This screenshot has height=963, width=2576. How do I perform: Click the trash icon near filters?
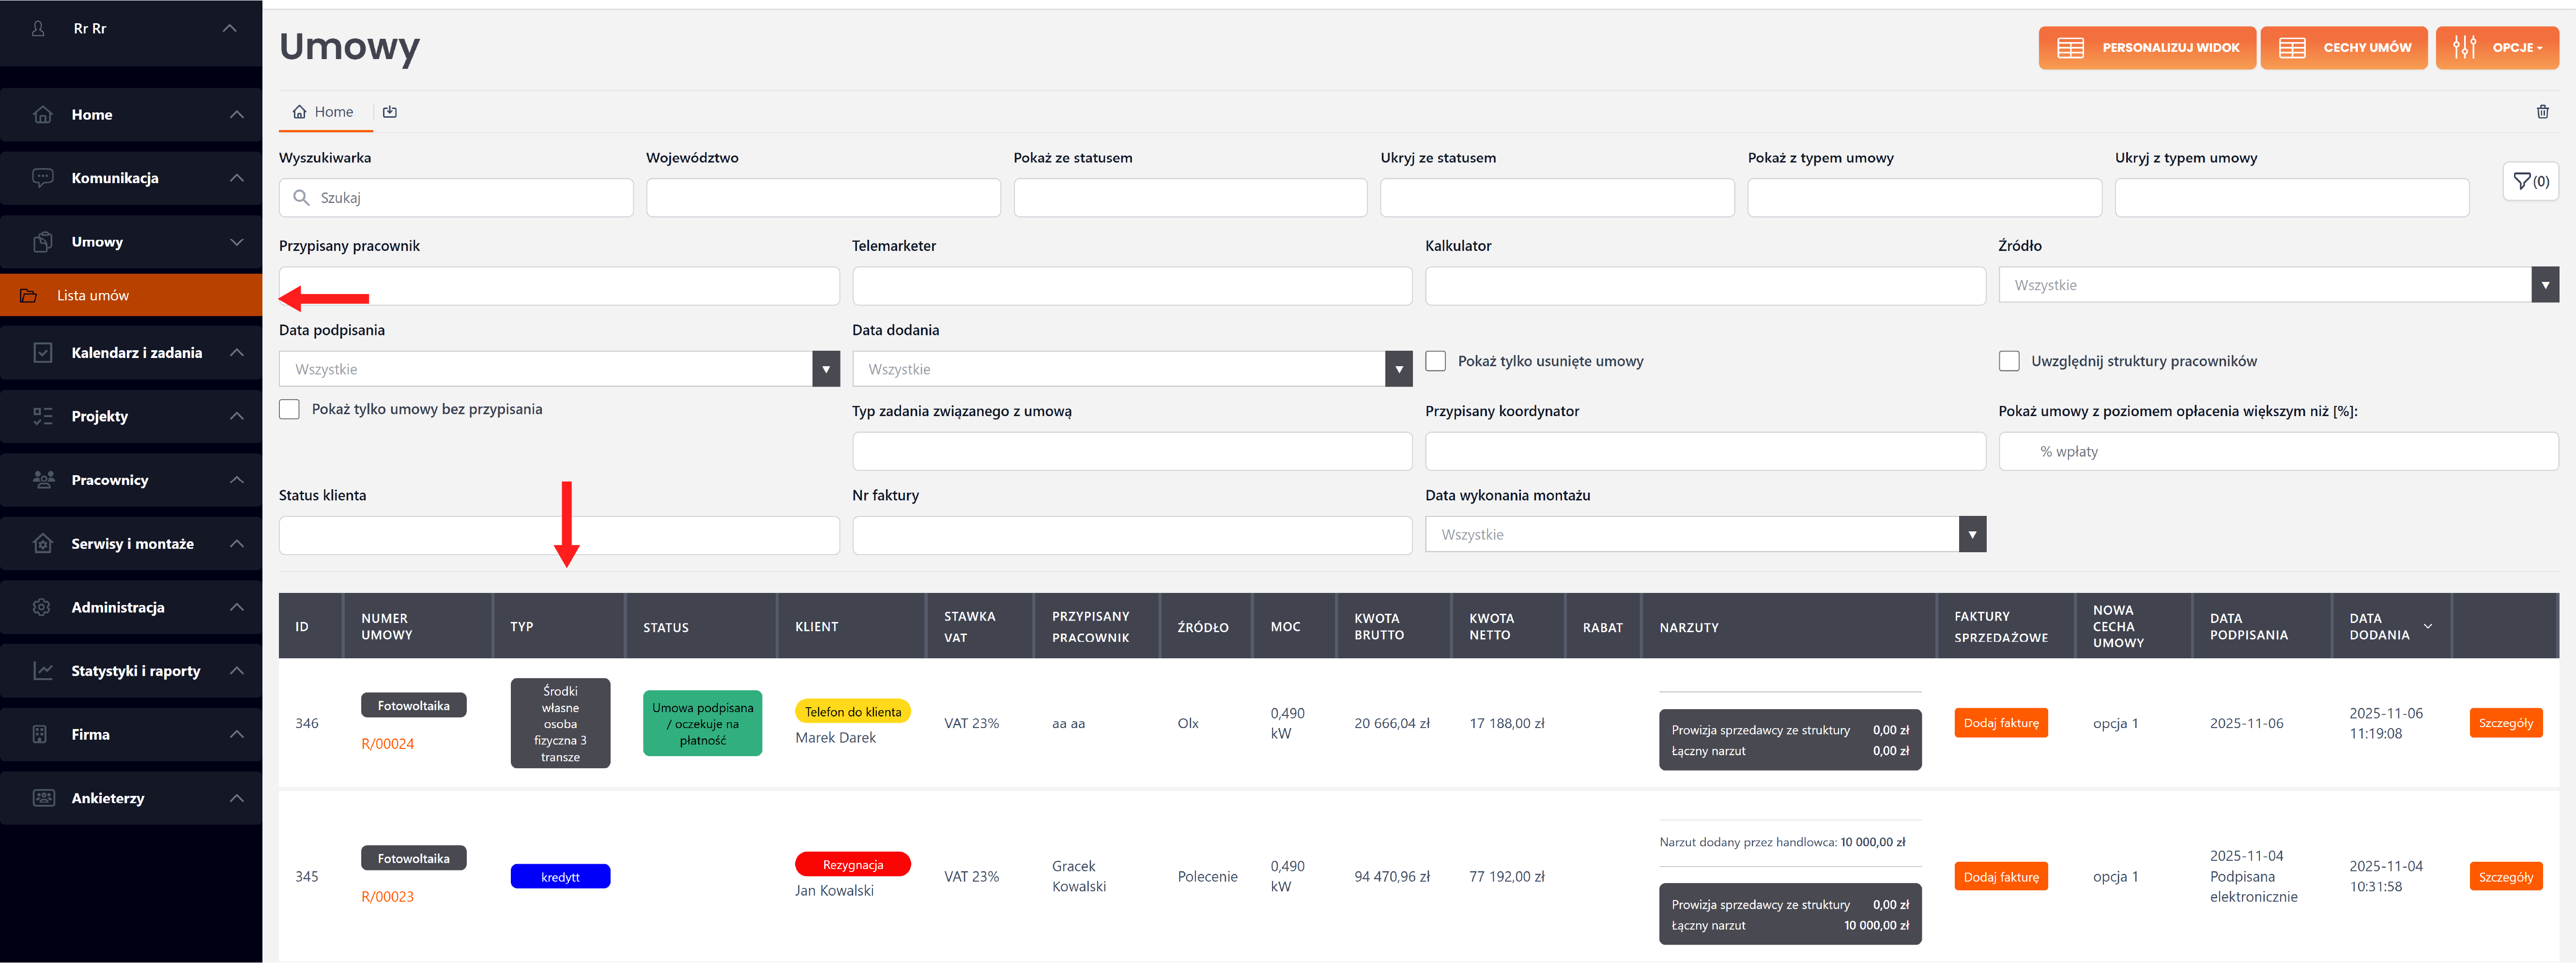coord(2542,112)
